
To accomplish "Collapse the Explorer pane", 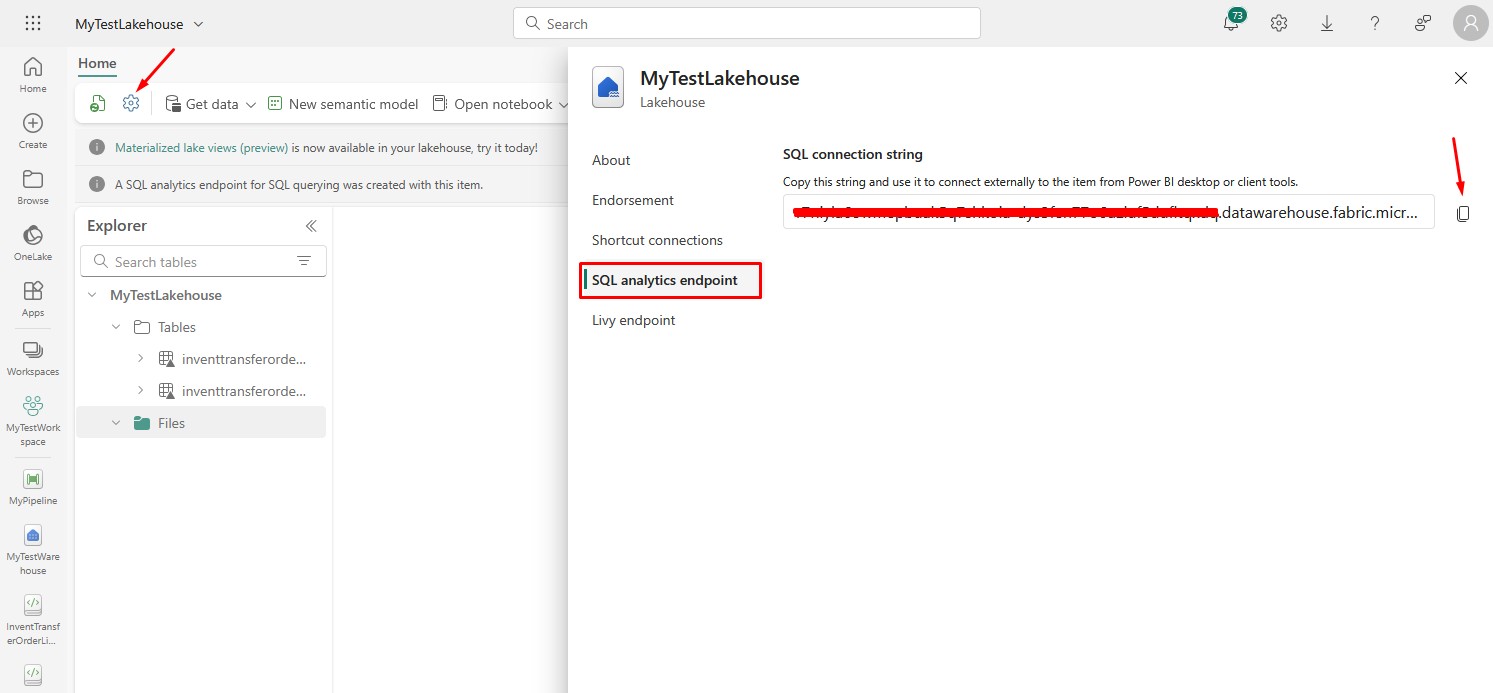I will [x=311, y=226].
